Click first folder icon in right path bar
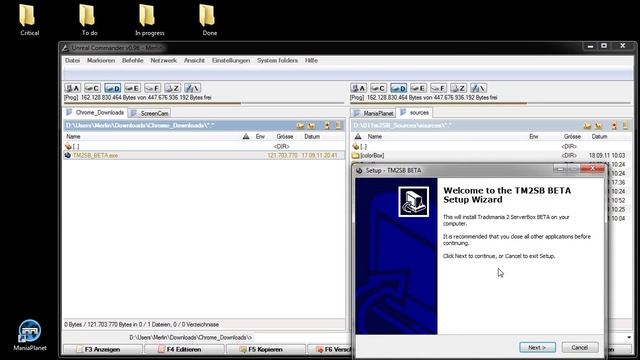This screenshot has height=360, width=640. point(587,126)
